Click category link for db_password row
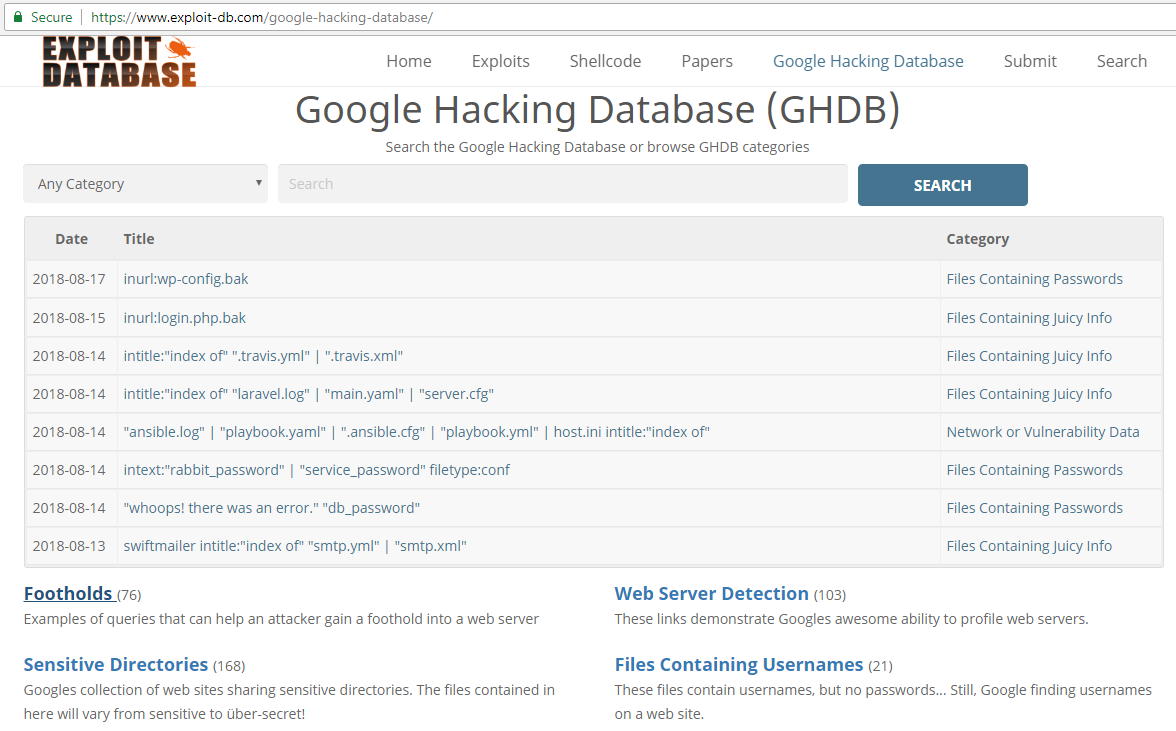1176x731 pixels. (x=1034, y=508)
